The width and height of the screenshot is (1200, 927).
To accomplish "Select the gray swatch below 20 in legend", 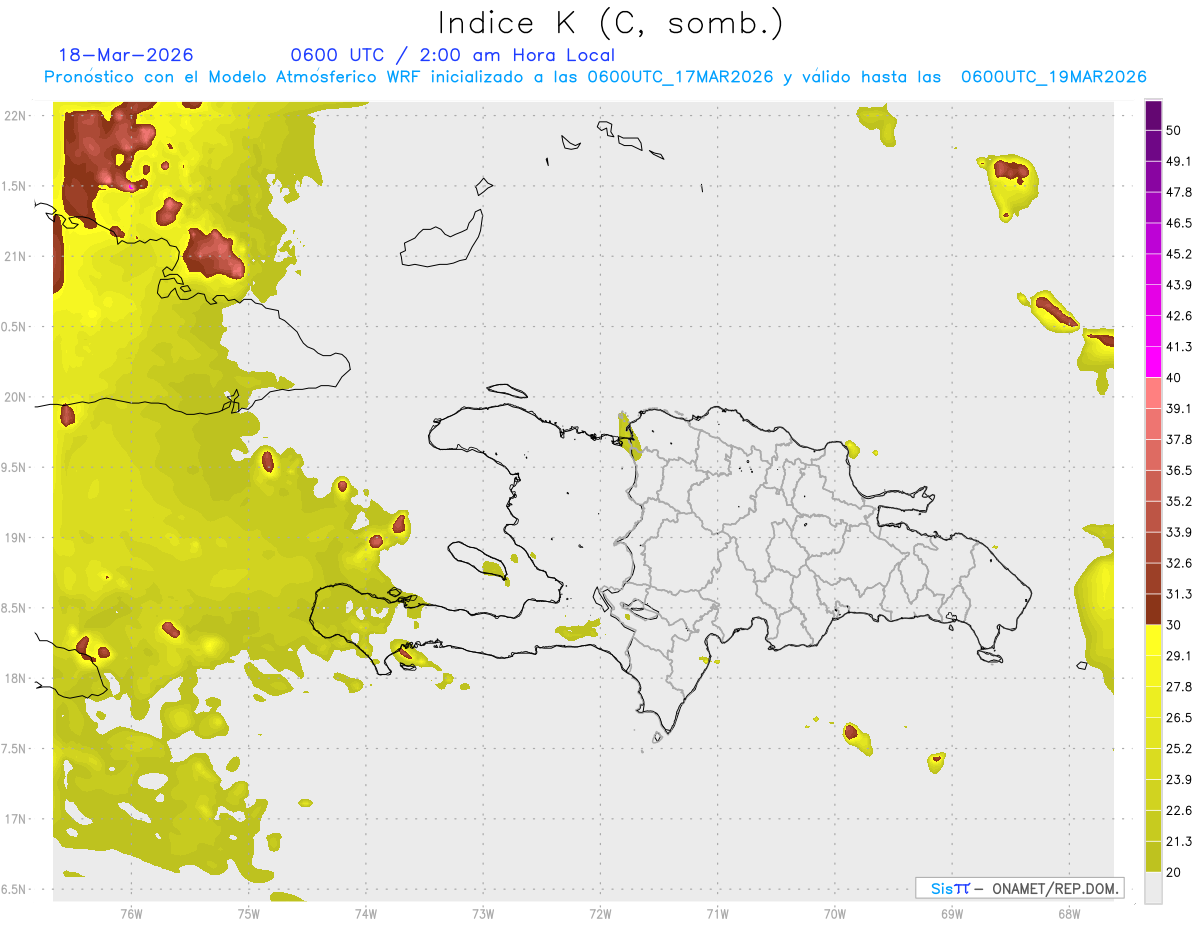I will pyautogui.click(x=1153, y=888).
